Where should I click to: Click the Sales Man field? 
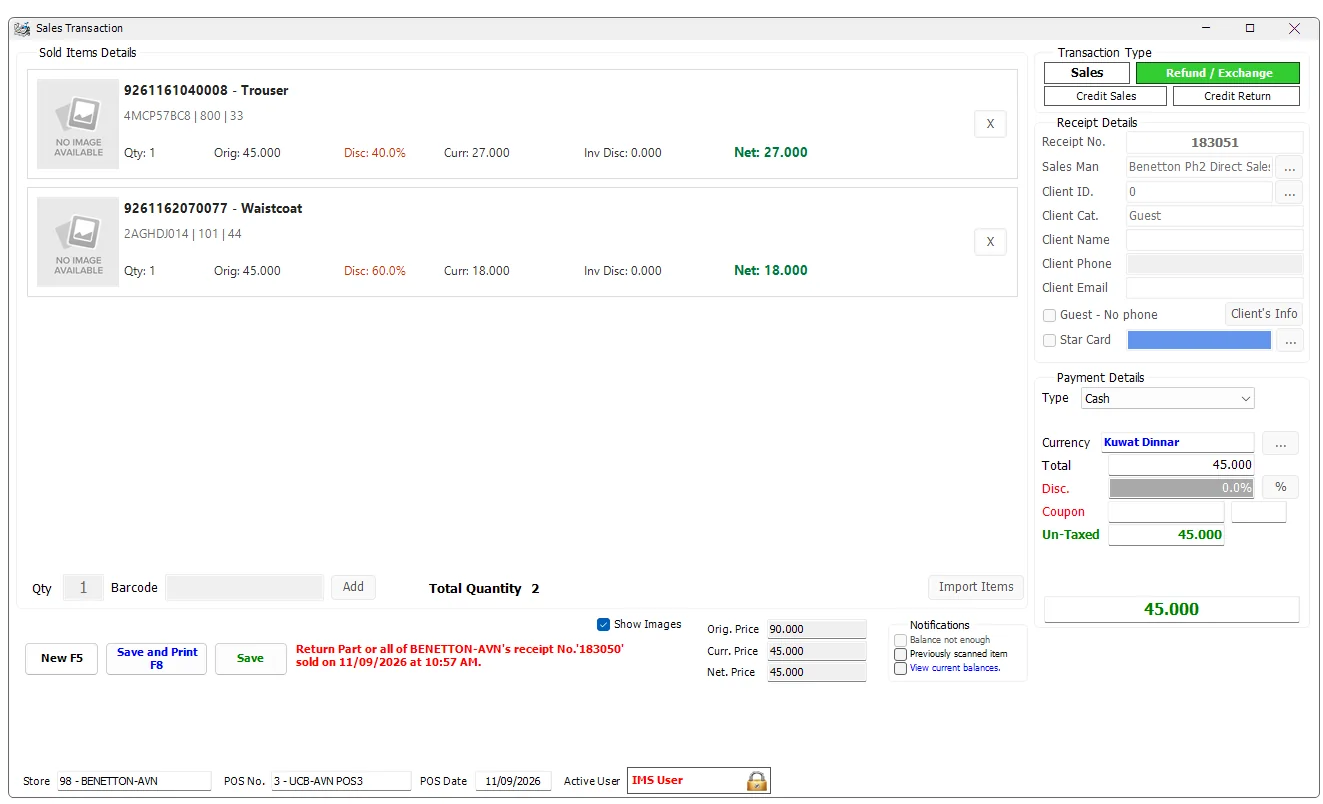click(1199, 167)
